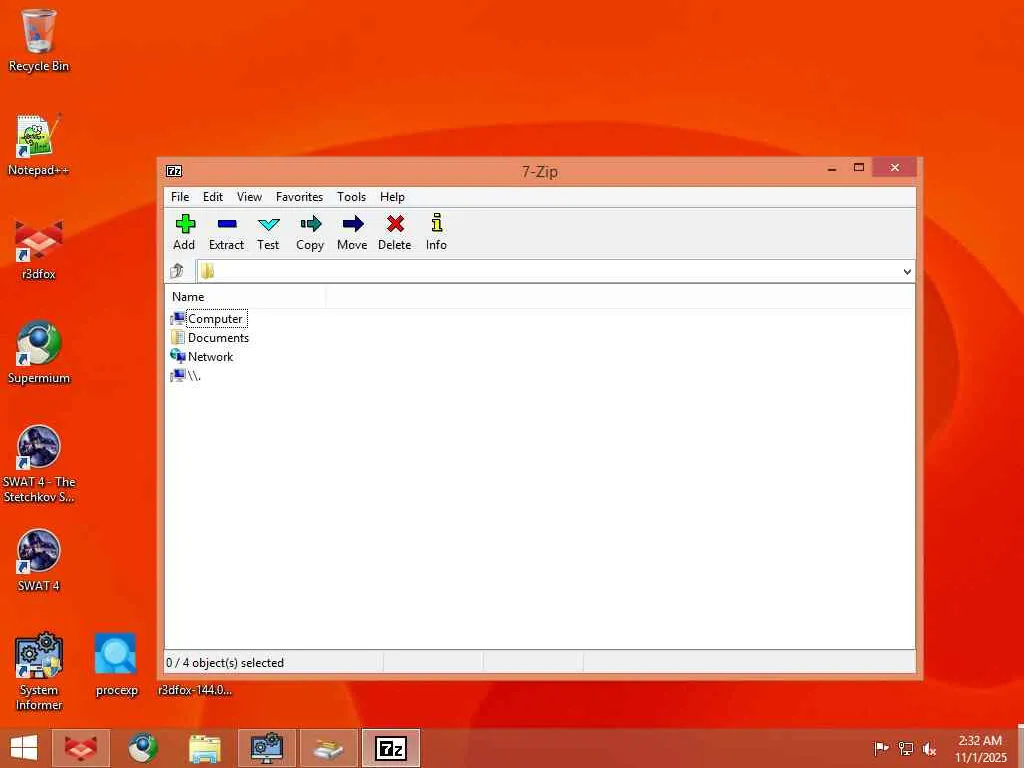Click the 7z icon in the 7-Zip title bar
Image resolution: width=1024 pixels, height=768 pixels.
(174, 171)
